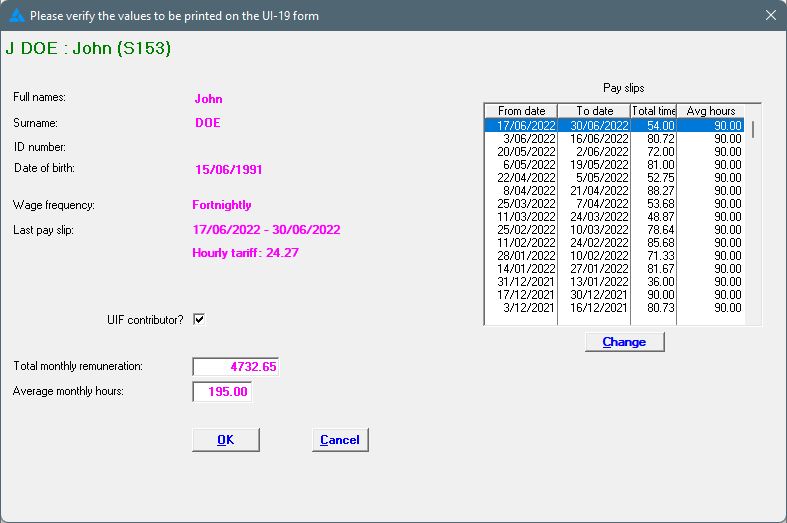Viewport: 787px width, 523px height.
Task: Click total time value 71.33
Action: point(661,256)
